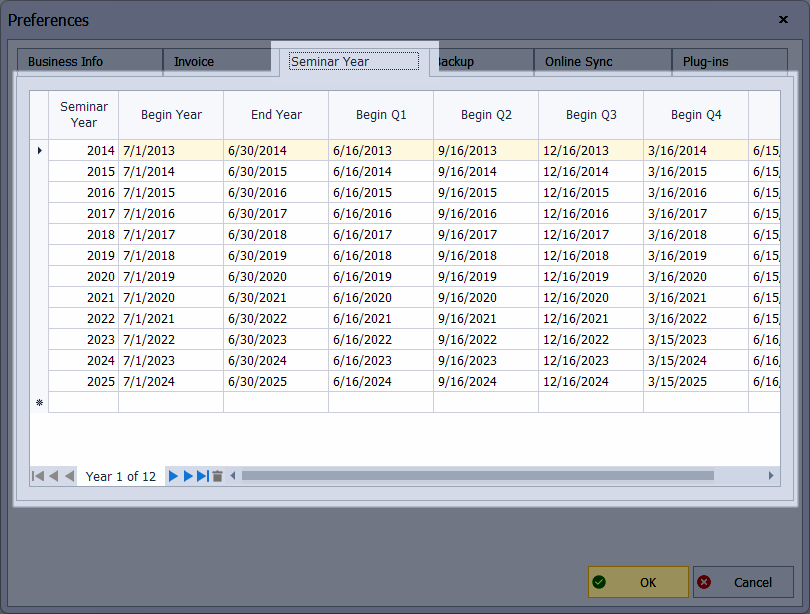Click the OK button's green checkmark icon

tap(599, 582)
